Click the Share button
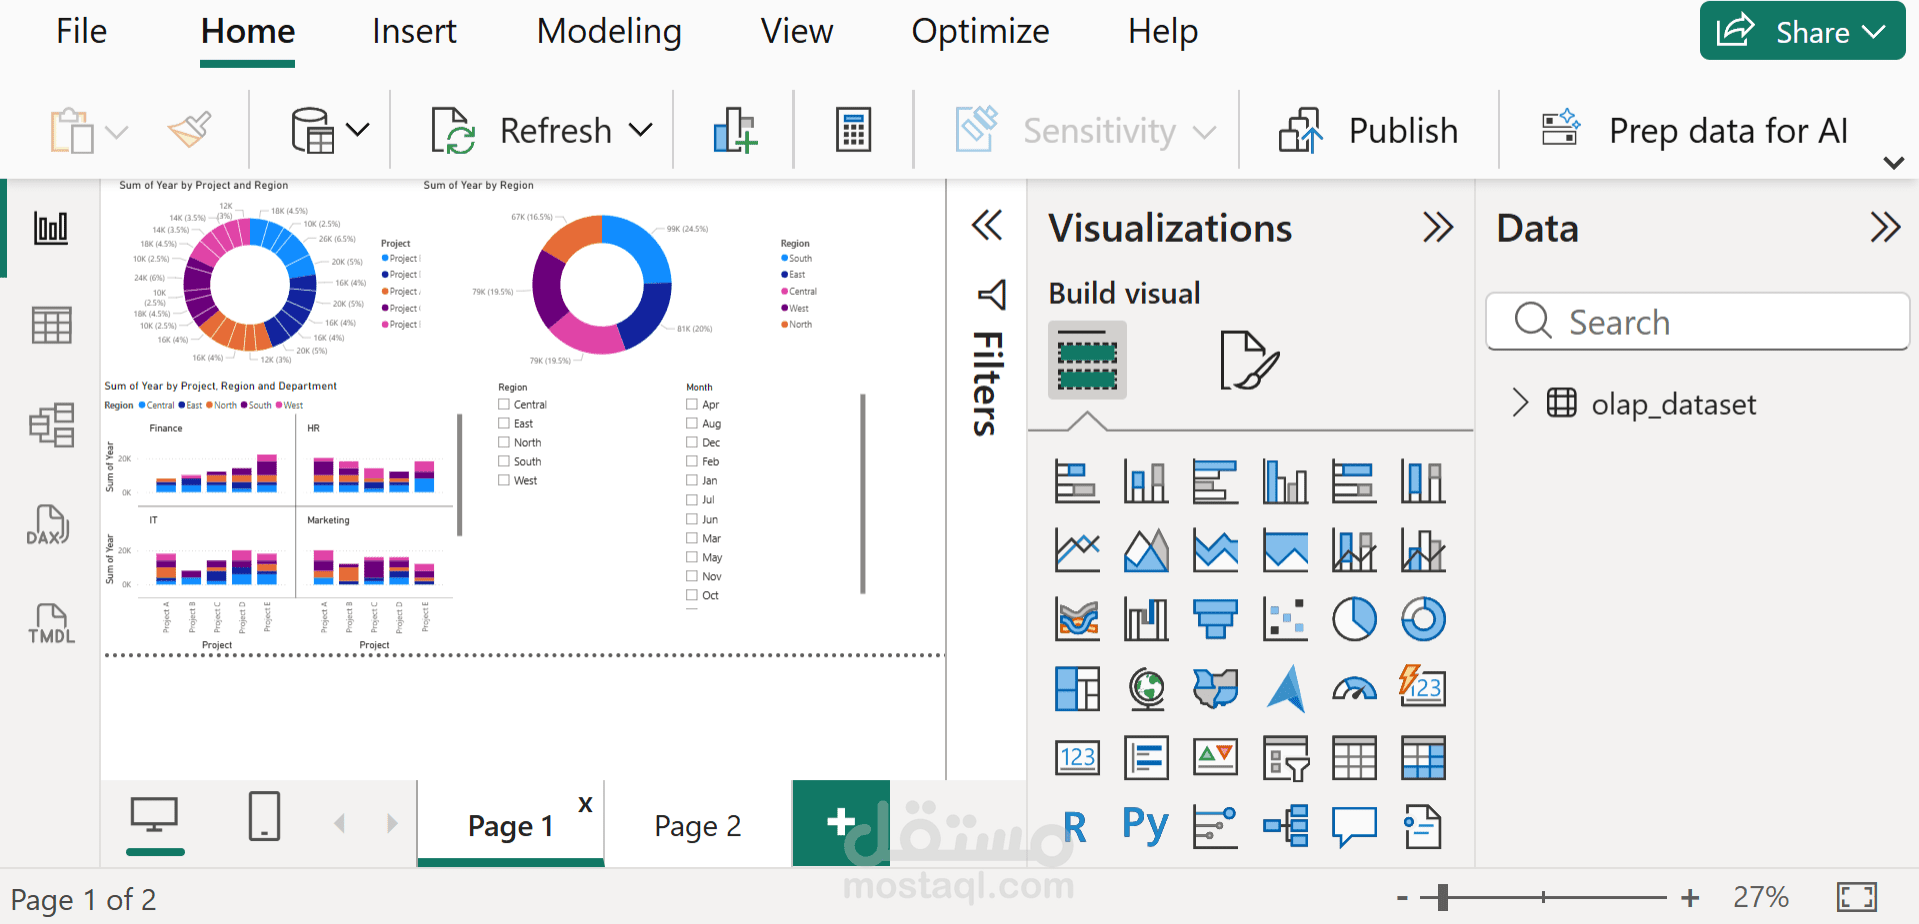 1801,32
